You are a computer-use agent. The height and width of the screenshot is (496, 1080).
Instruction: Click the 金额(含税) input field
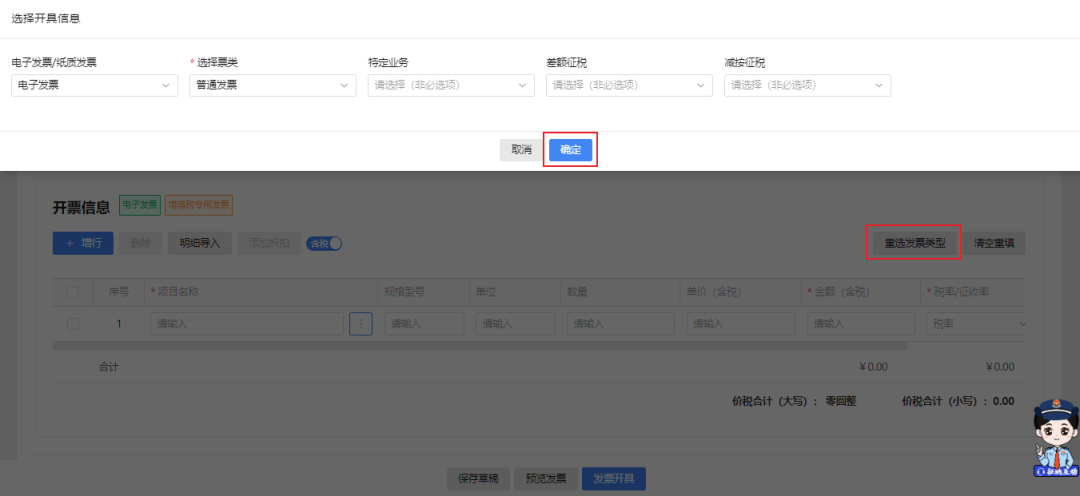click(861, 324)
